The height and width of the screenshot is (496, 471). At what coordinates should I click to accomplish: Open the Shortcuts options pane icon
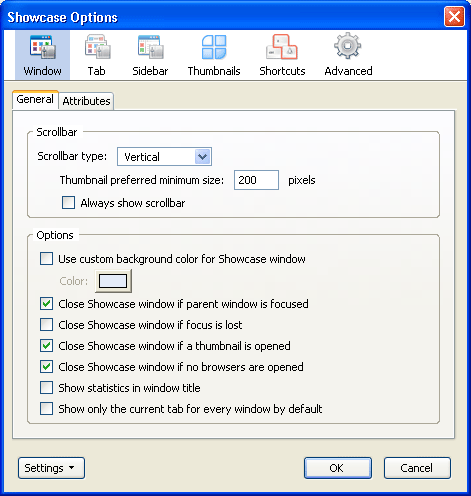(x=282, y=55)
